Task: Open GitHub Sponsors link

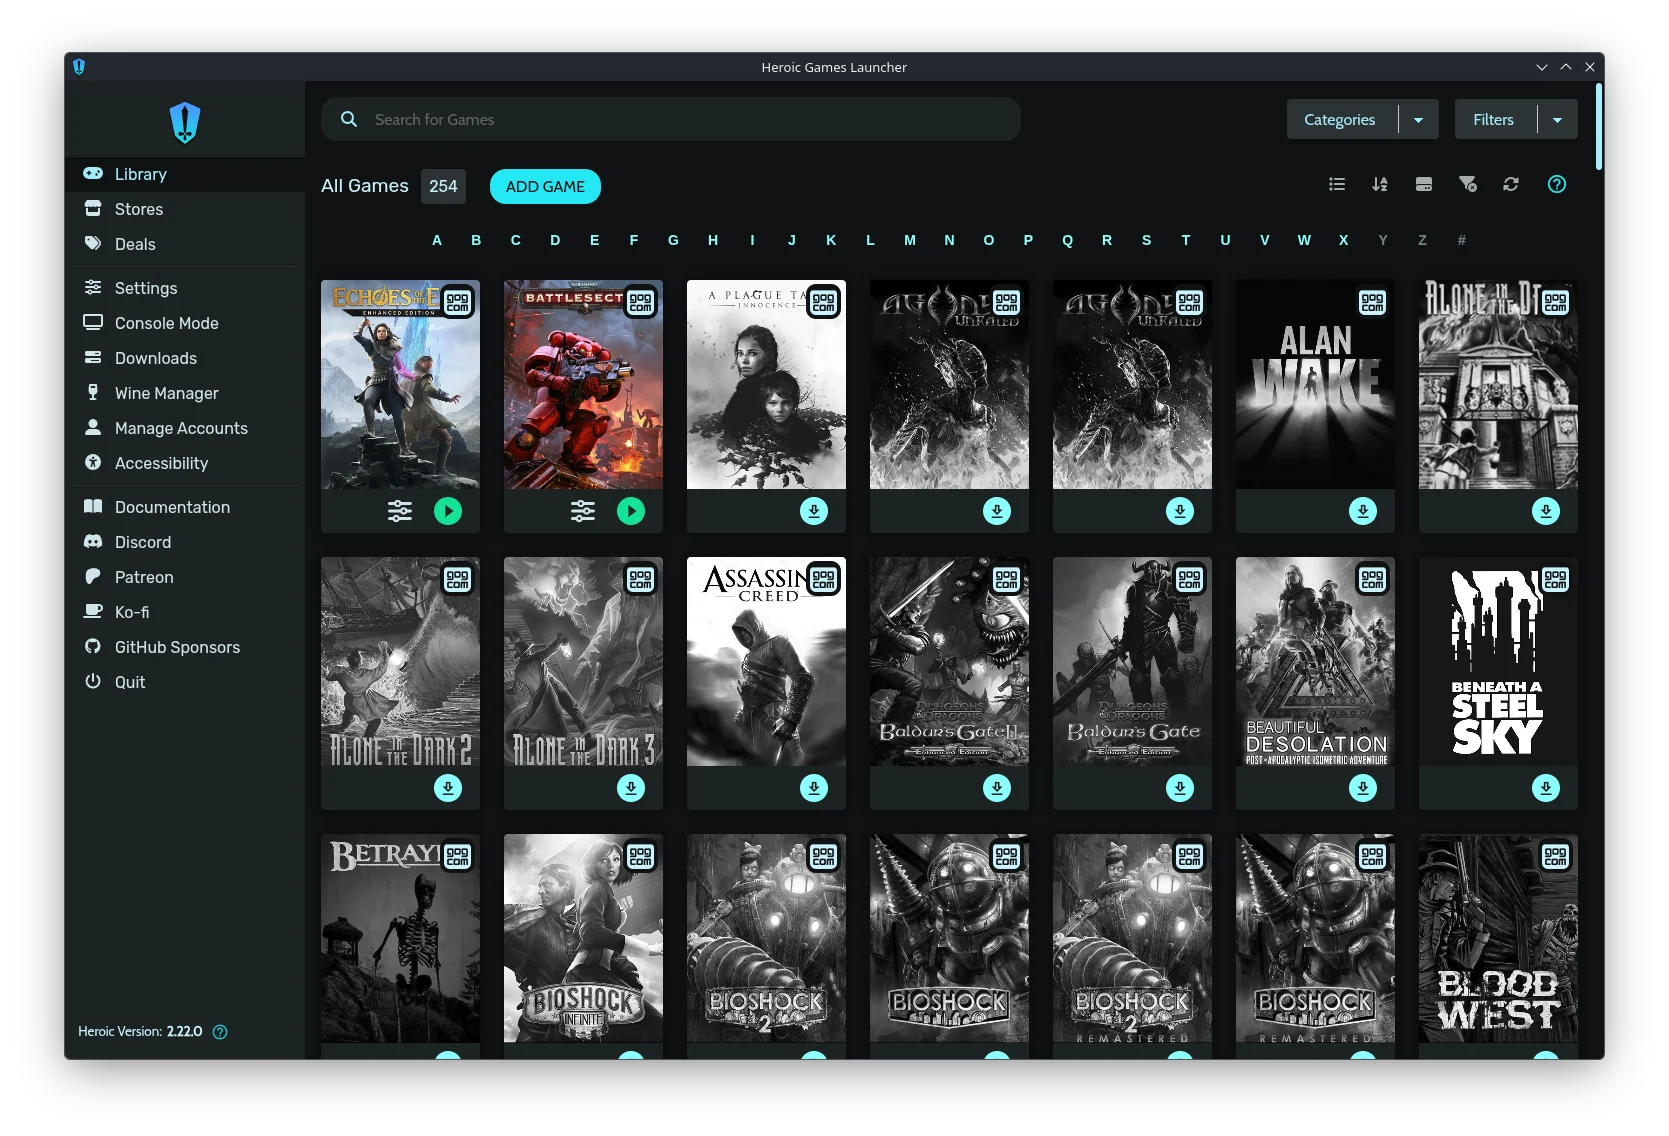Action: point(185,647)
